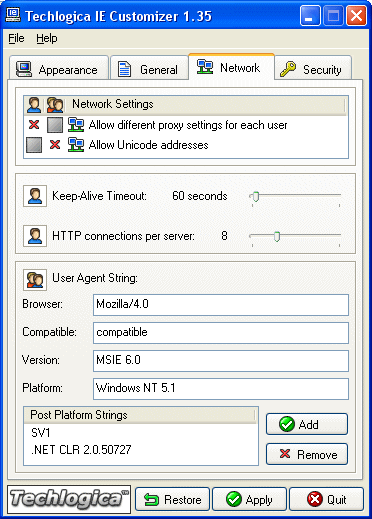Click the HTTP connections per server slider handle
The height and width of the screenshot is (519, 372).
pyautogui.click(x=277, y=237)
